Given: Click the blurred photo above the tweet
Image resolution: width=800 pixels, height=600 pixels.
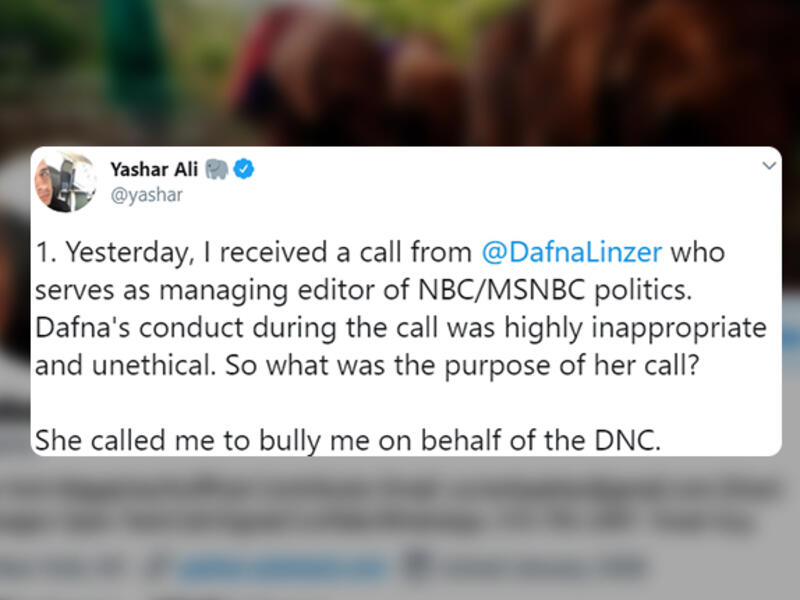Looking at the screenshot, I should [400, 71].
